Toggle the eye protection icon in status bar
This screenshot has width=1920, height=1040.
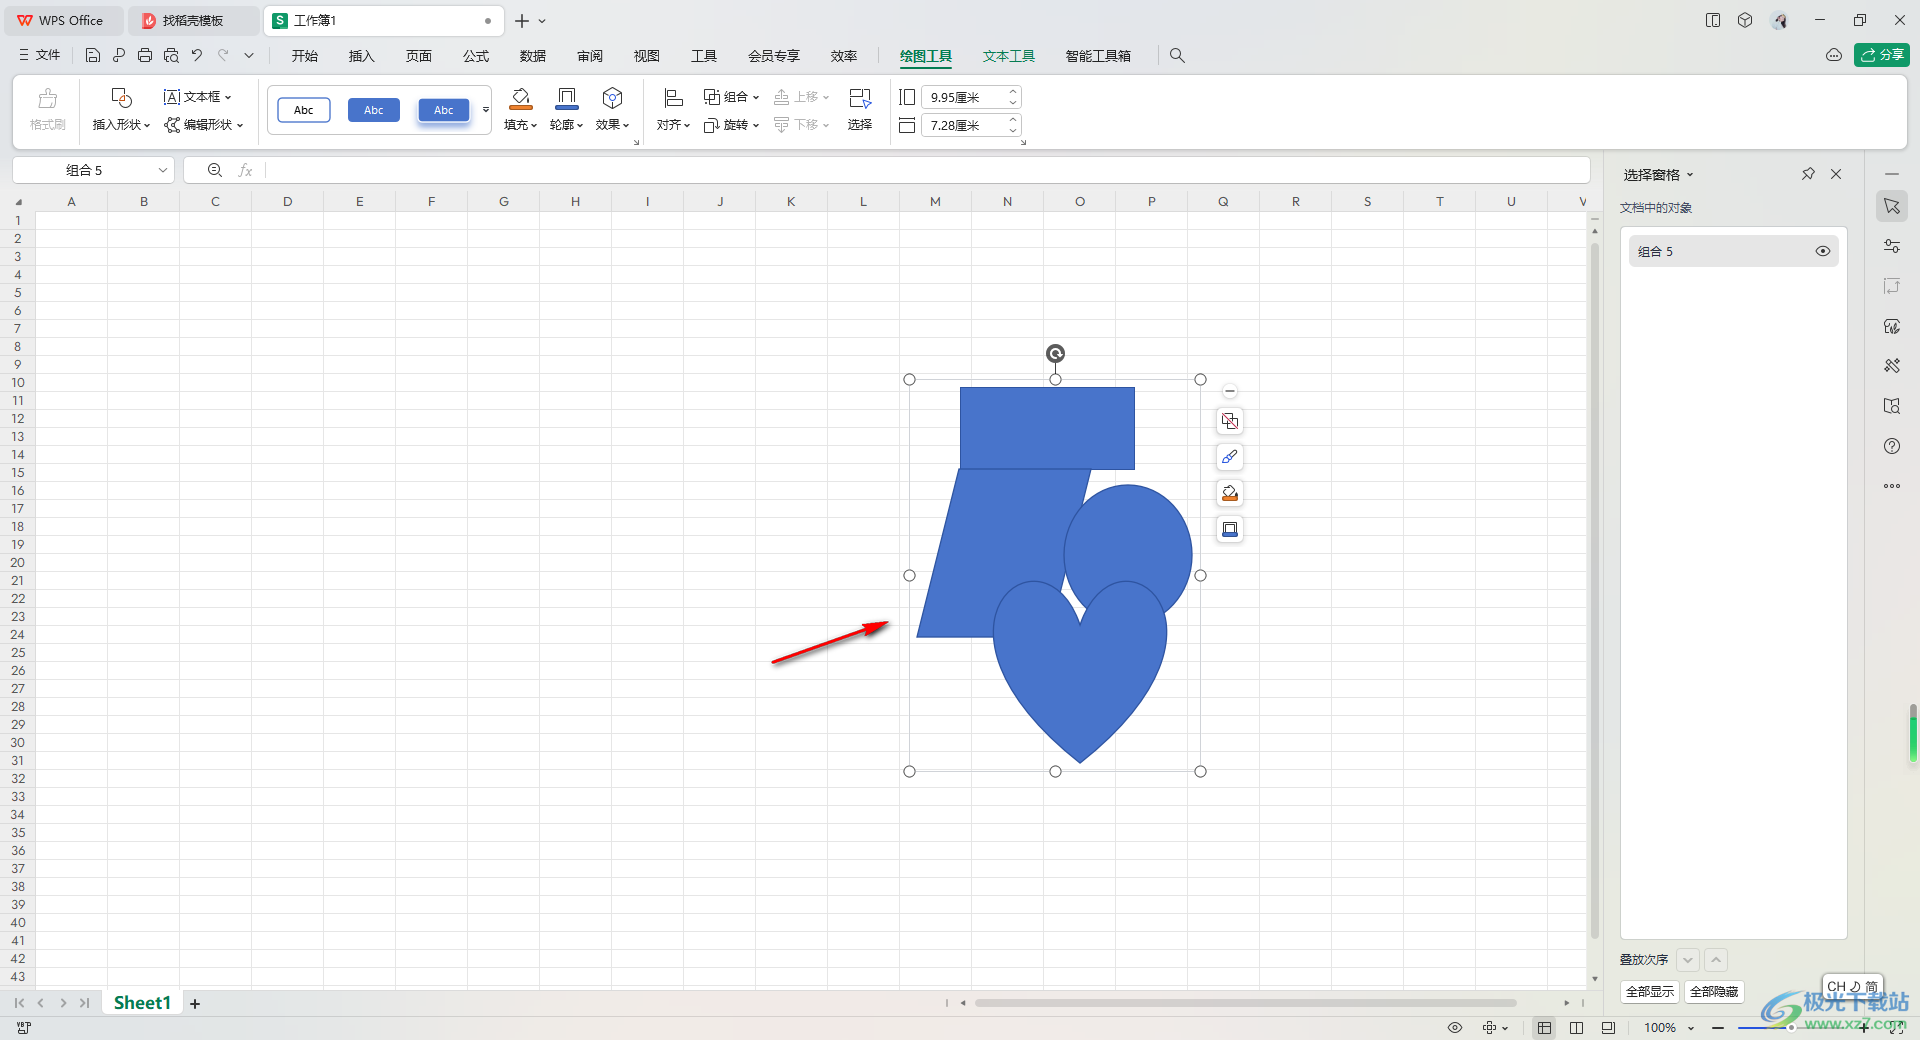pos(1455,1028)
